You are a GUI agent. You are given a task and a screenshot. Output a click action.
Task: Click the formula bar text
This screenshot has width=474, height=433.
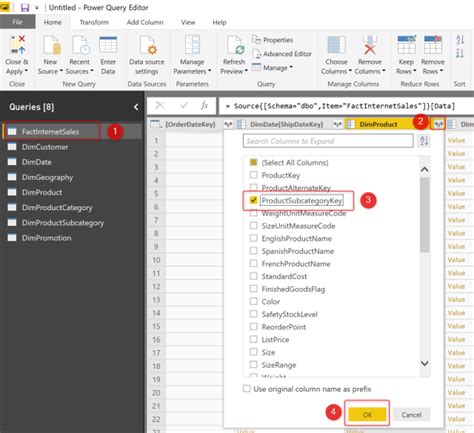340,106
